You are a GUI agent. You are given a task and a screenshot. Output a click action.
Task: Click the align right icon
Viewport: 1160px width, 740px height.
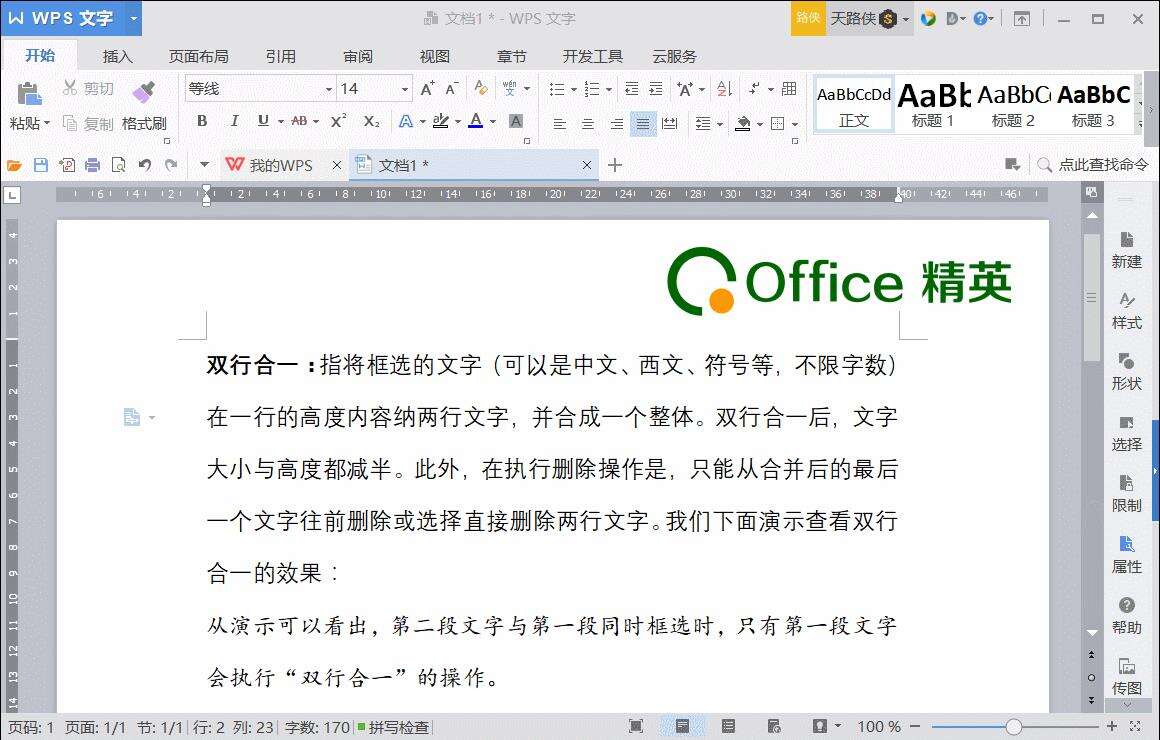pyautogui.click(x=616, y=124)
